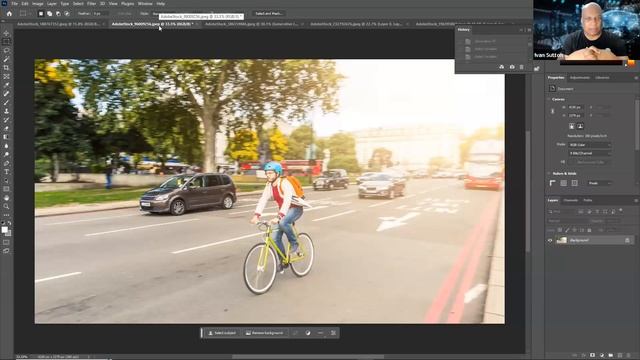This screenshot has width=640, height=360.
Task: Select the Frame tool
Action: coord(6,76)
